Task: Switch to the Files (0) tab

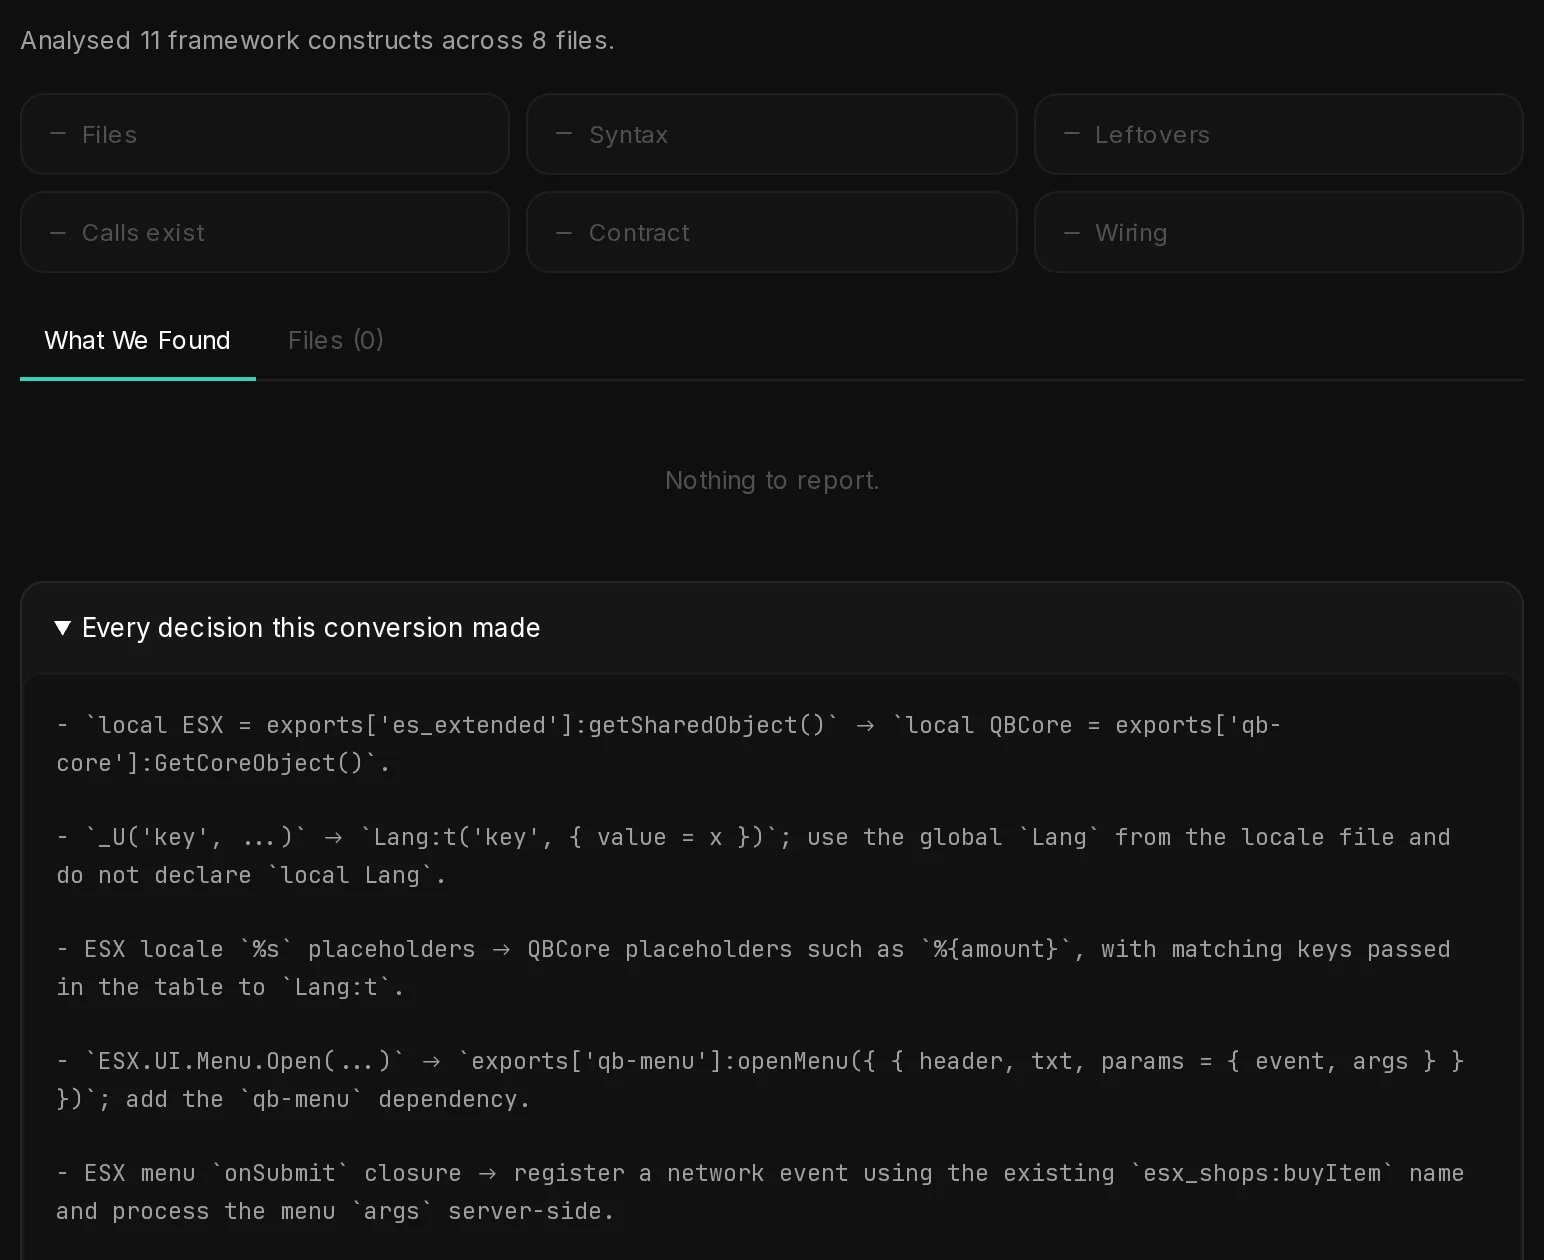Action: coord(336,341)
